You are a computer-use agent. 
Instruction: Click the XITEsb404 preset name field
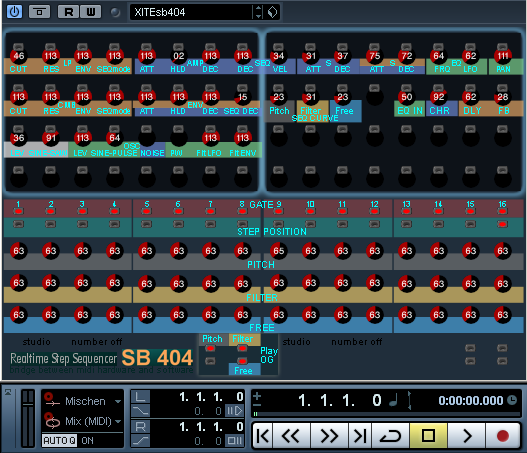click(x=191, y=12)
